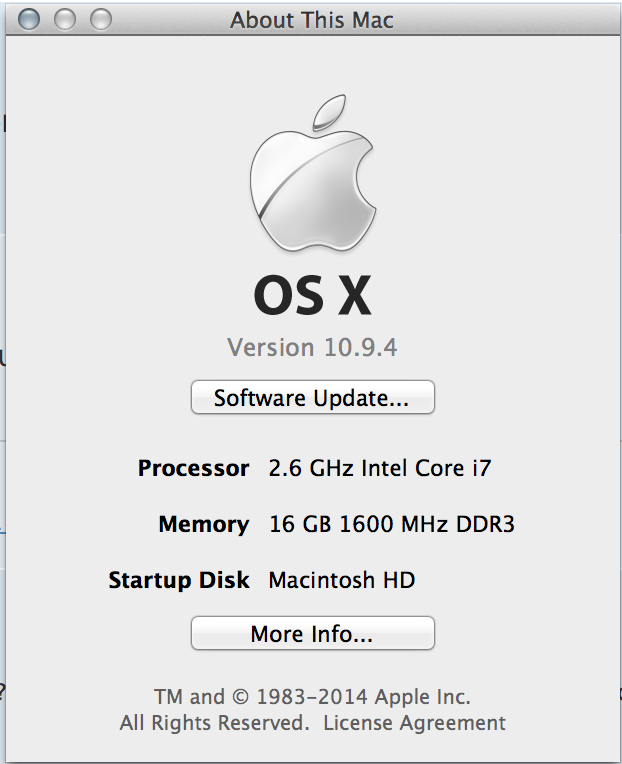Click the Processor label
Viewport: 622px width, 764px height.
point(194,468)
